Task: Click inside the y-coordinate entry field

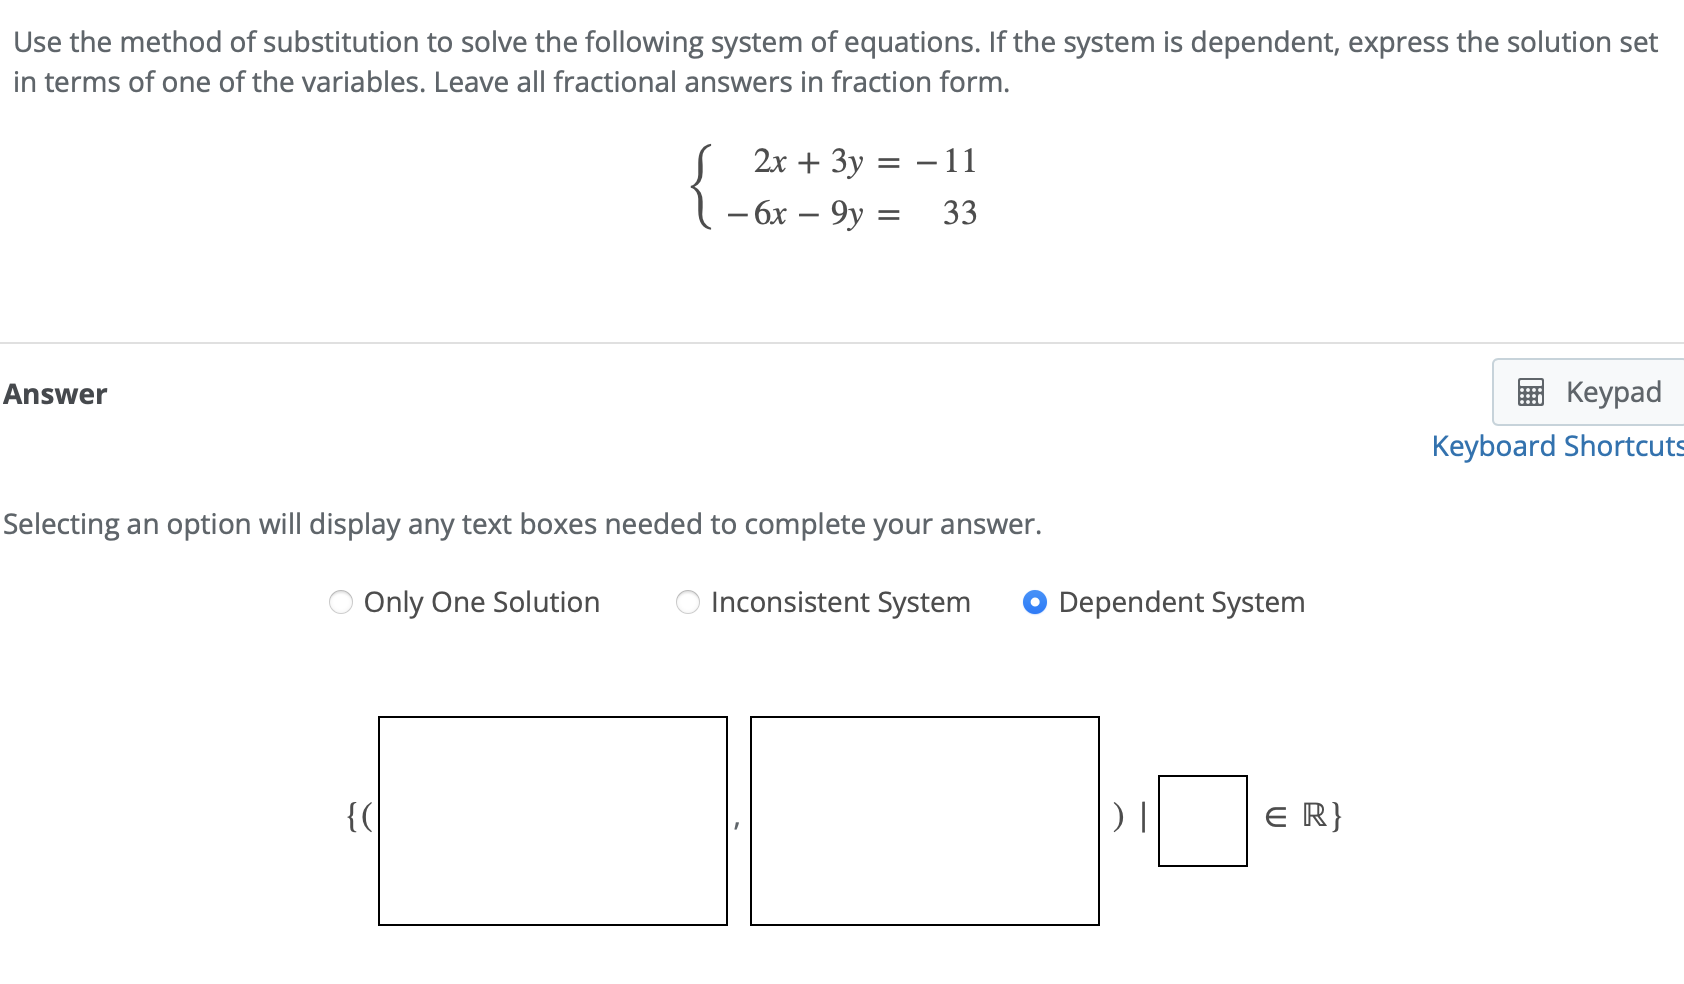Action: click(924, 820)
